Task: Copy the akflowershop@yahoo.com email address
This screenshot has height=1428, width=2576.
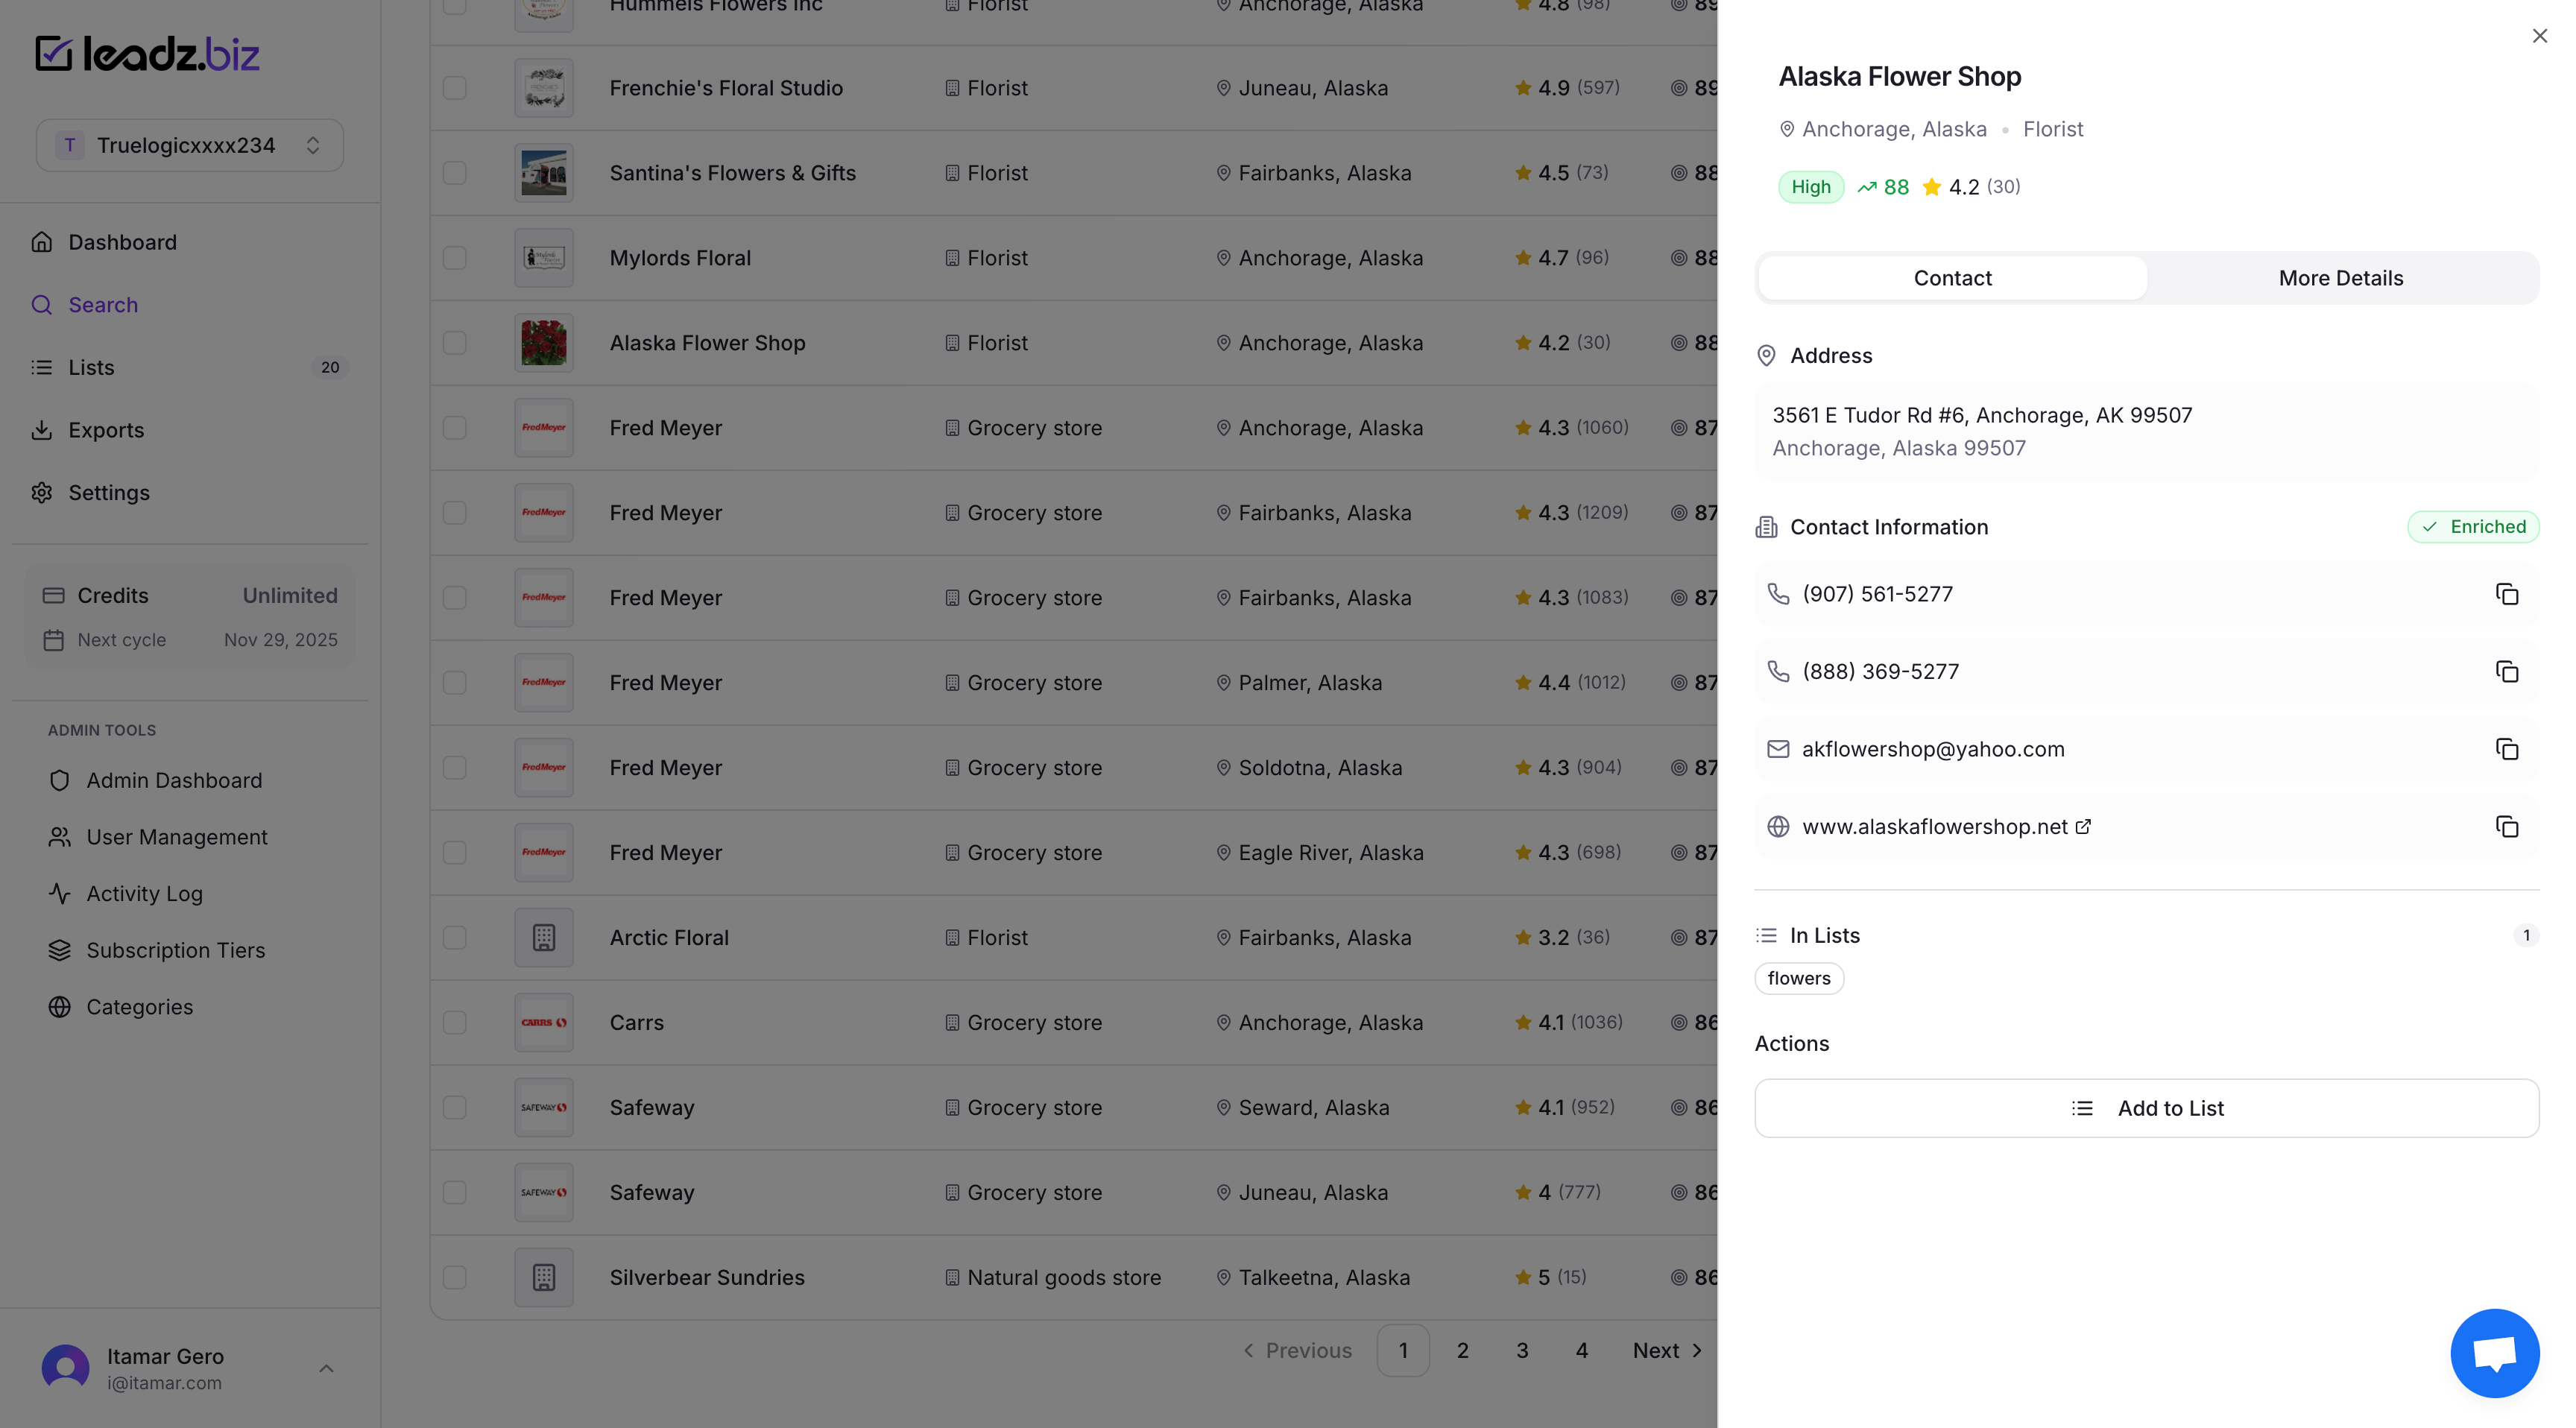Action: click(2506, 749)
